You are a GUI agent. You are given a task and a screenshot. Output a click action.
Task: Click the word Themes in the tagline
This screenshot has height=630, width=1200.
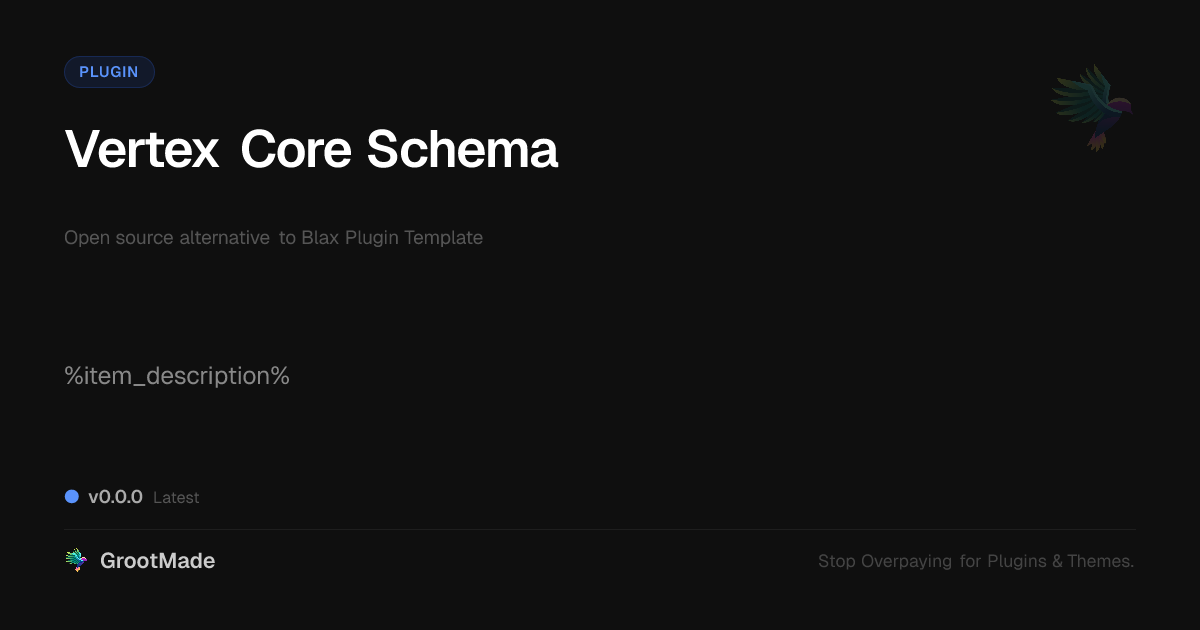[1100, 561]
